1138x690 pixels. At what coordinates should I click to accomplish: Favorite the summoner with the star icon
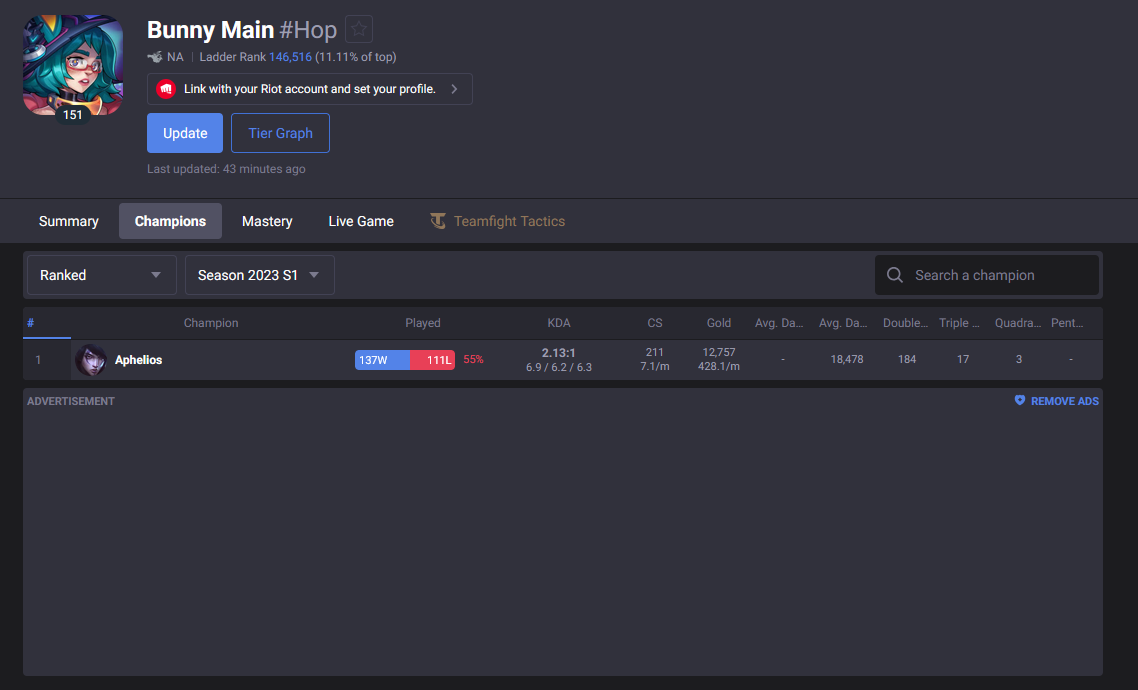(x=359, y=29)
